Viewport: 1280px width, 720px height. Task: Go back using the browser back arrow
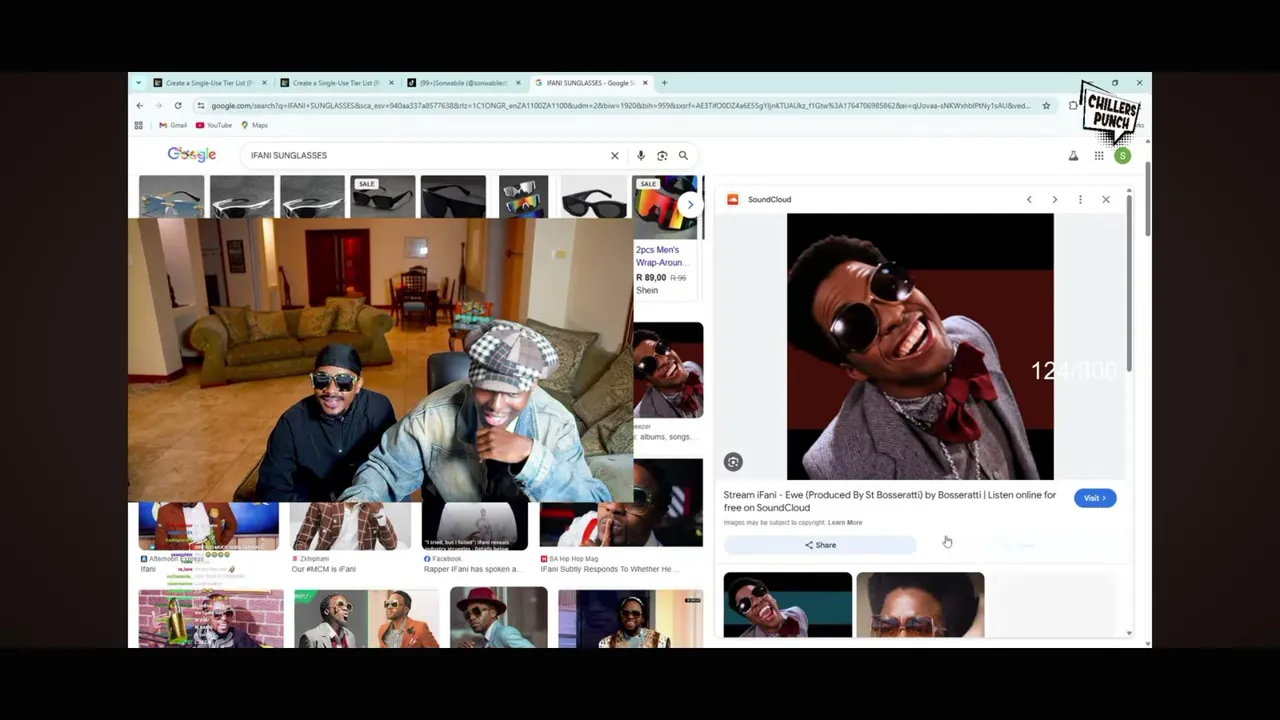pos(140,105)
